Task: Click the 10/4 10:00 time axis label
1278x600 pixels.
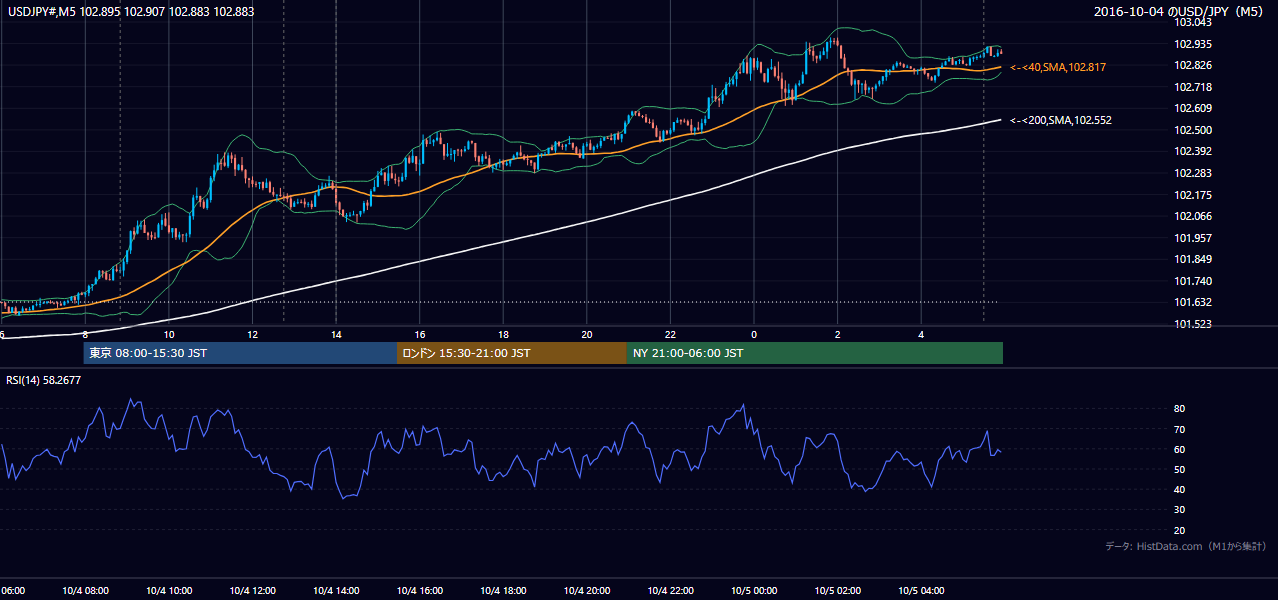Action: [169, 590]
